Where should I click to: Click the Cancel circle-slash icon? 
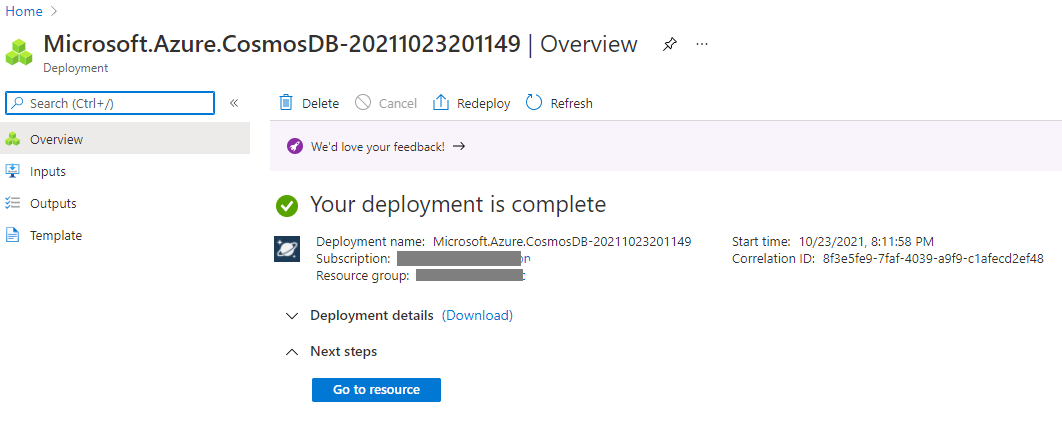coord(363,102)
